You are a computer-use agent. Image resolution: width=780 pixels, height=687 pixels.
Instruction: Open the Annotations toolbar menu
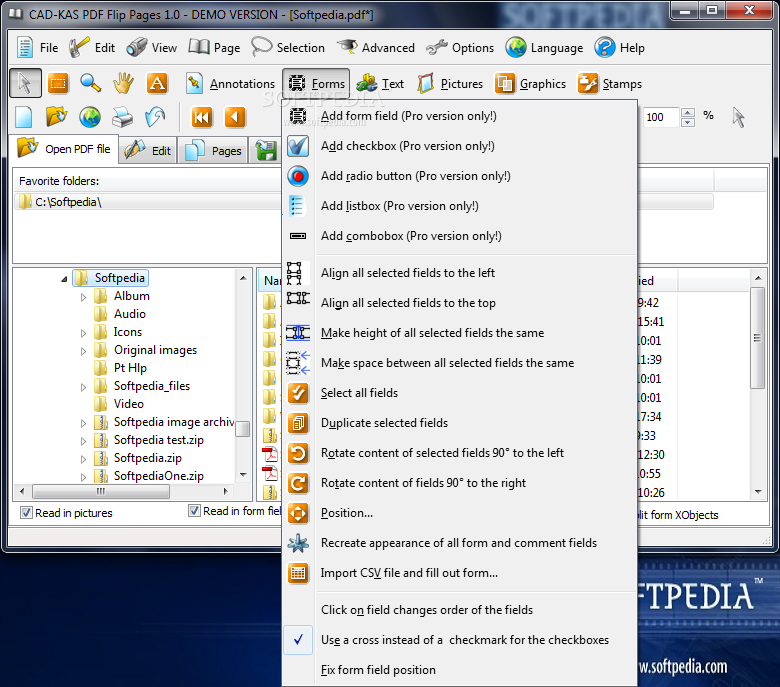[231, 83]
